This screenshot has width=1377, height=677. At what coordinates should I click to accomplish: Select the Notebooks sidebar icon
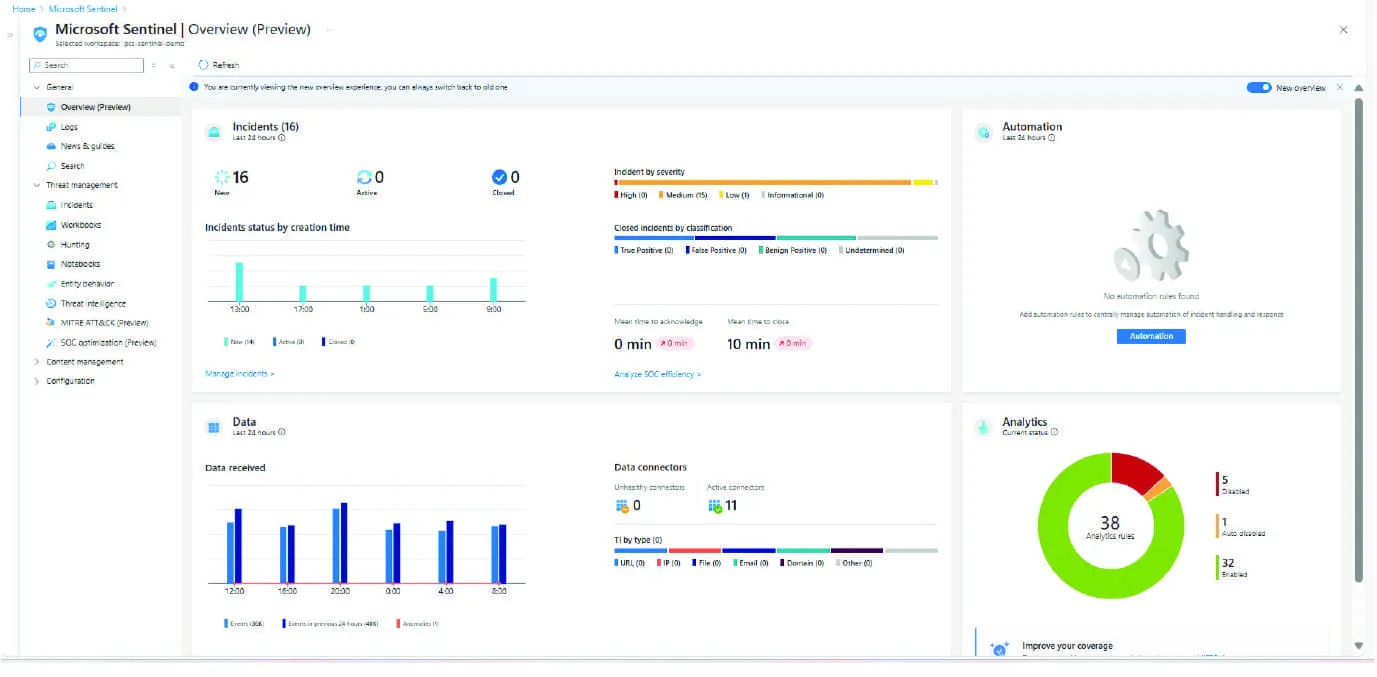pyautogui.click(x=52, y=264)
